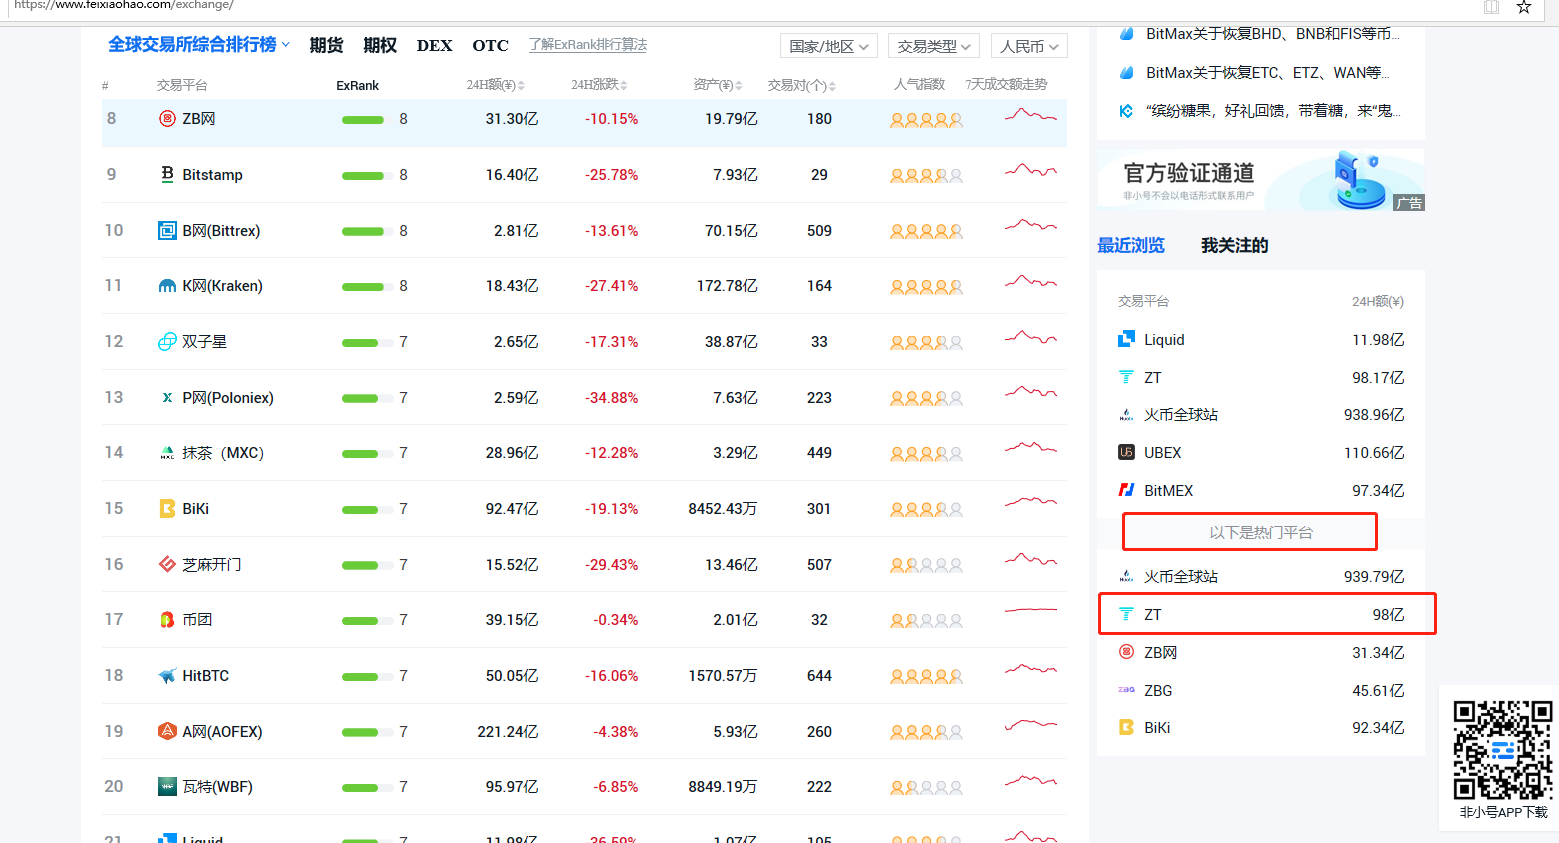Click the 瓦特 WBF logo icon
The image size is (1559, 843).
pos(167,787)
